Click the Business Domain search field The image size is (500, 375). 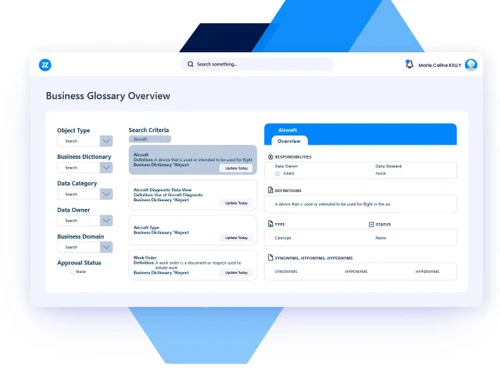pos(79,247)
